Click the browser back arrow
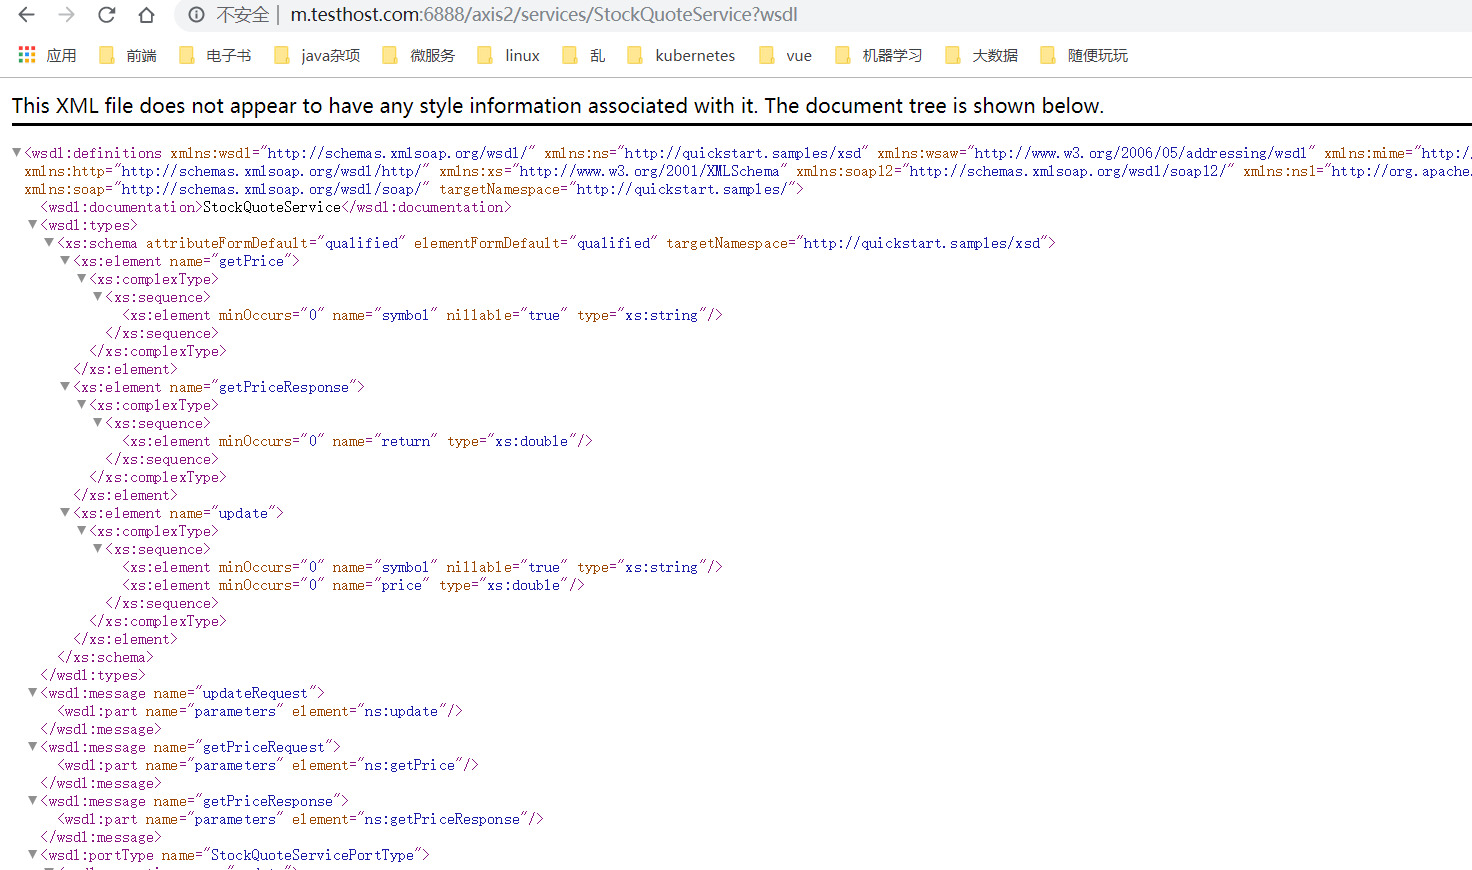 pos(27,15)
